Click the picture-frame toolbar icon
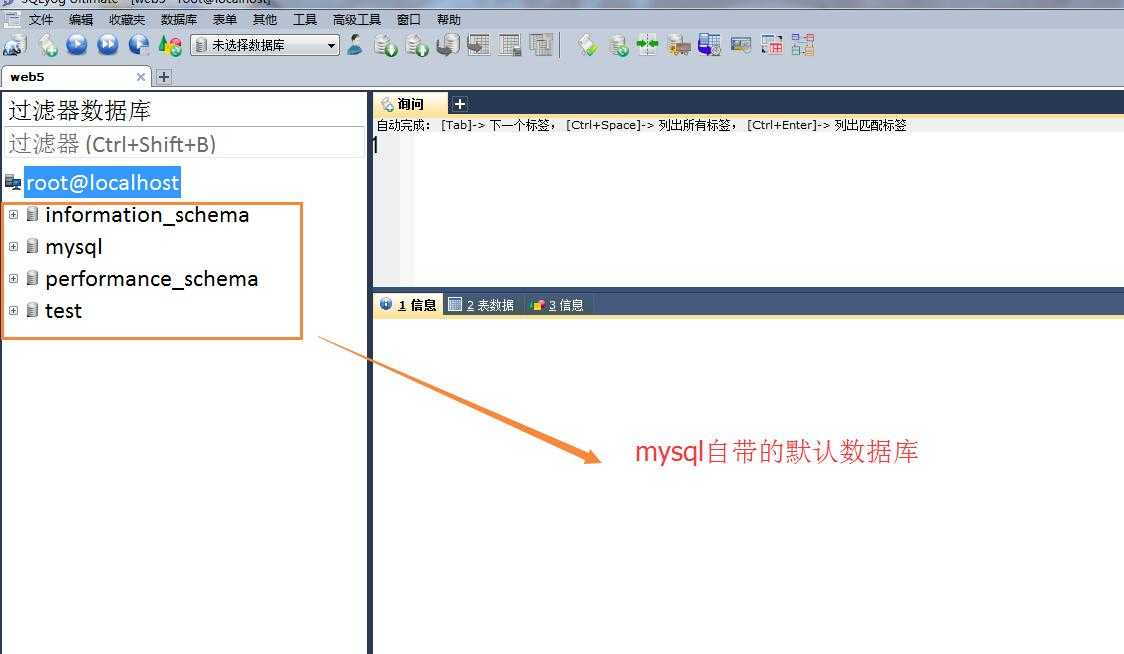This screenshot has height=654, width=1124. tap(740, 45)
